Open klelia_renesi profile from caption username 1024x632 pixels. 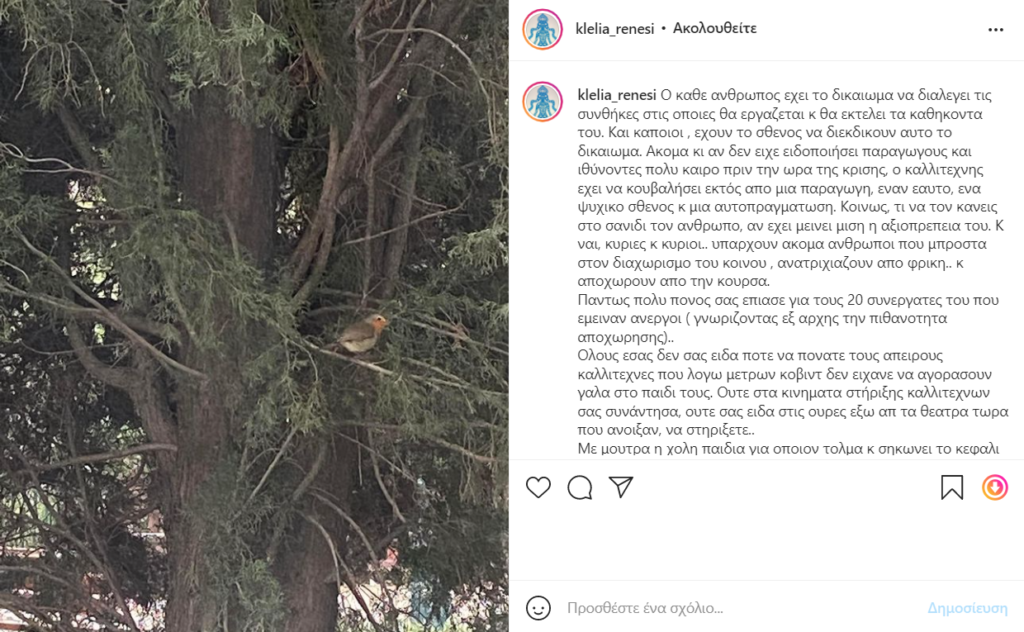[x=616, y=95]
